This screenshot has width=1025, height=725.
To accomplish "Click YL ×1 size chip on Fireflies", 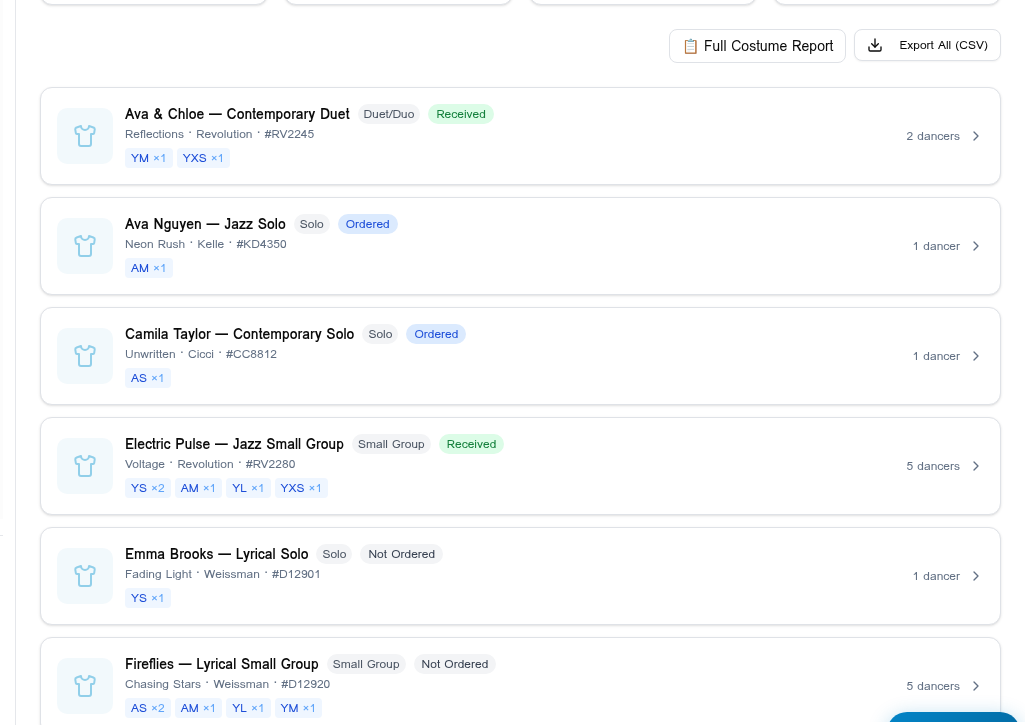I will pyautogui.click(x=248, y=707).
